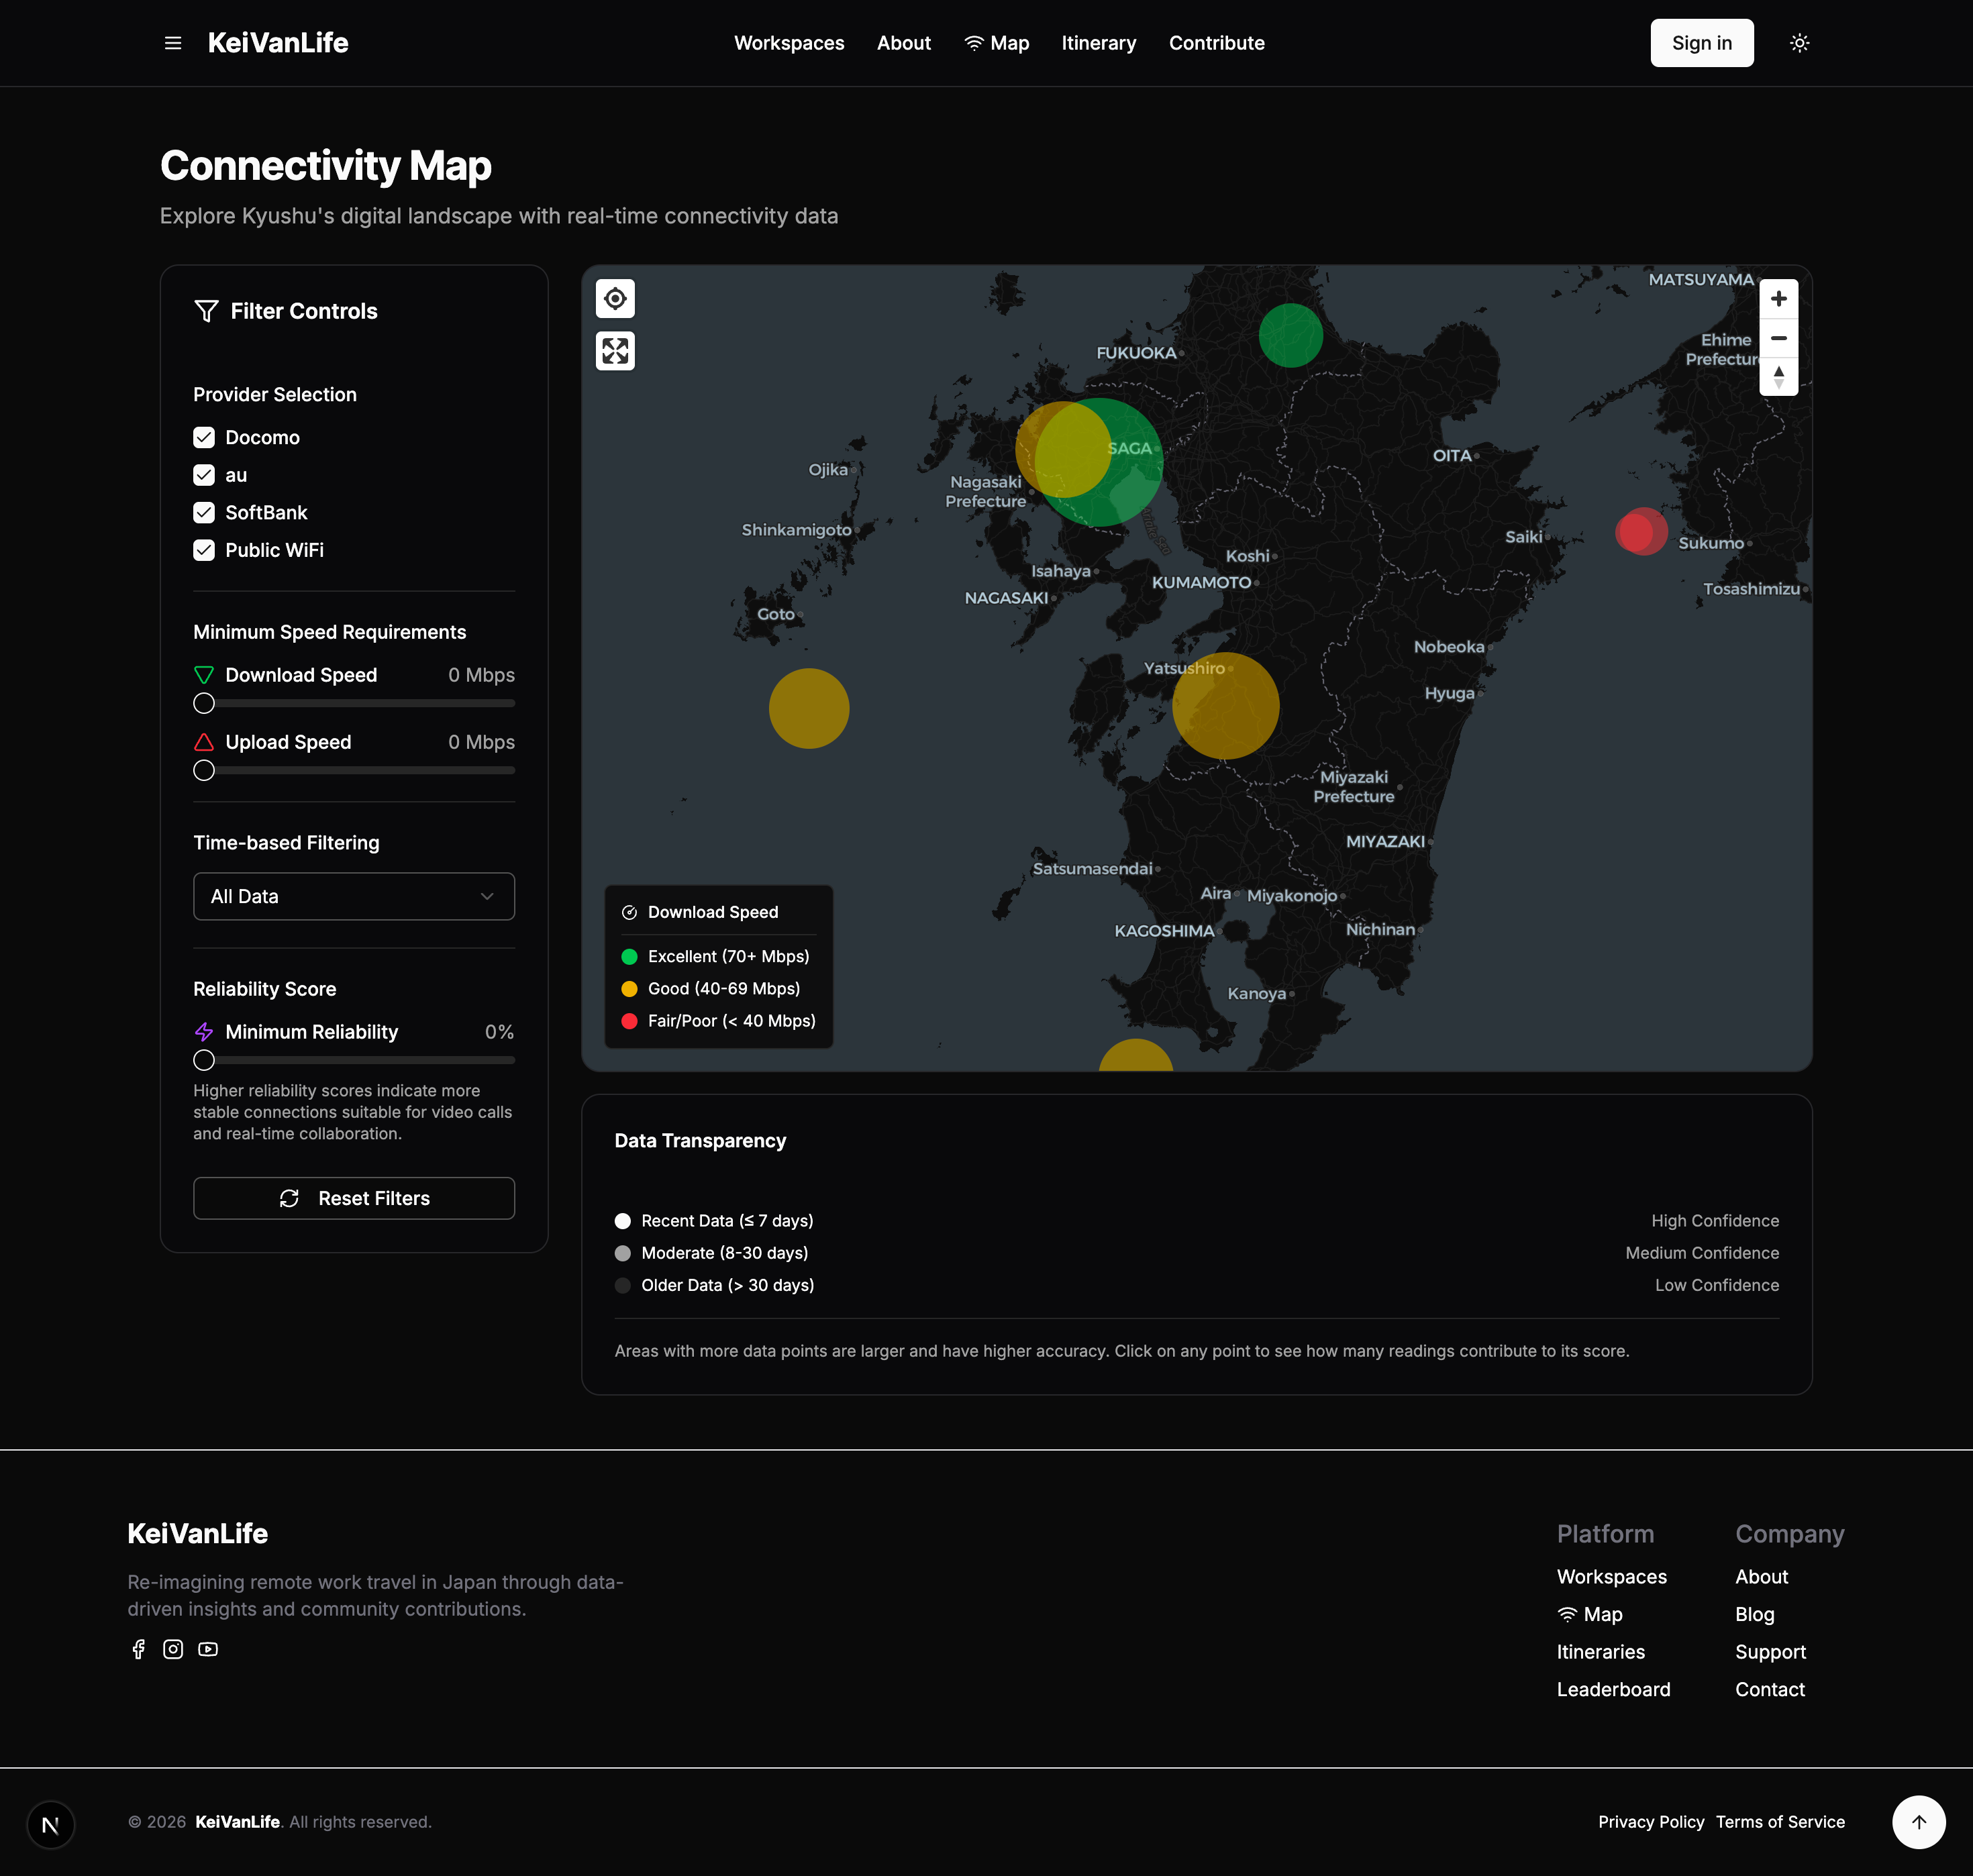Click the green Download Speed triangle icon

click(204, 675)
